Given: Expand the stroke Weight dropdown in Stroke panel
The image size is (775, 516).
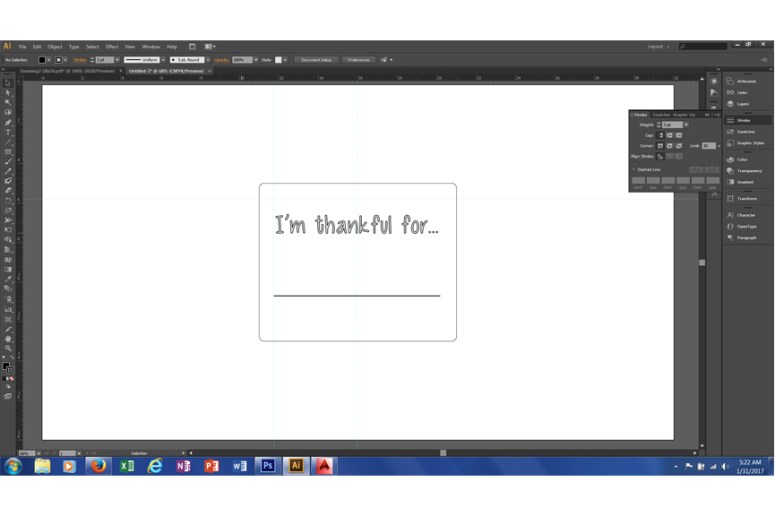Looking at the screenshot, I should 685,124.
